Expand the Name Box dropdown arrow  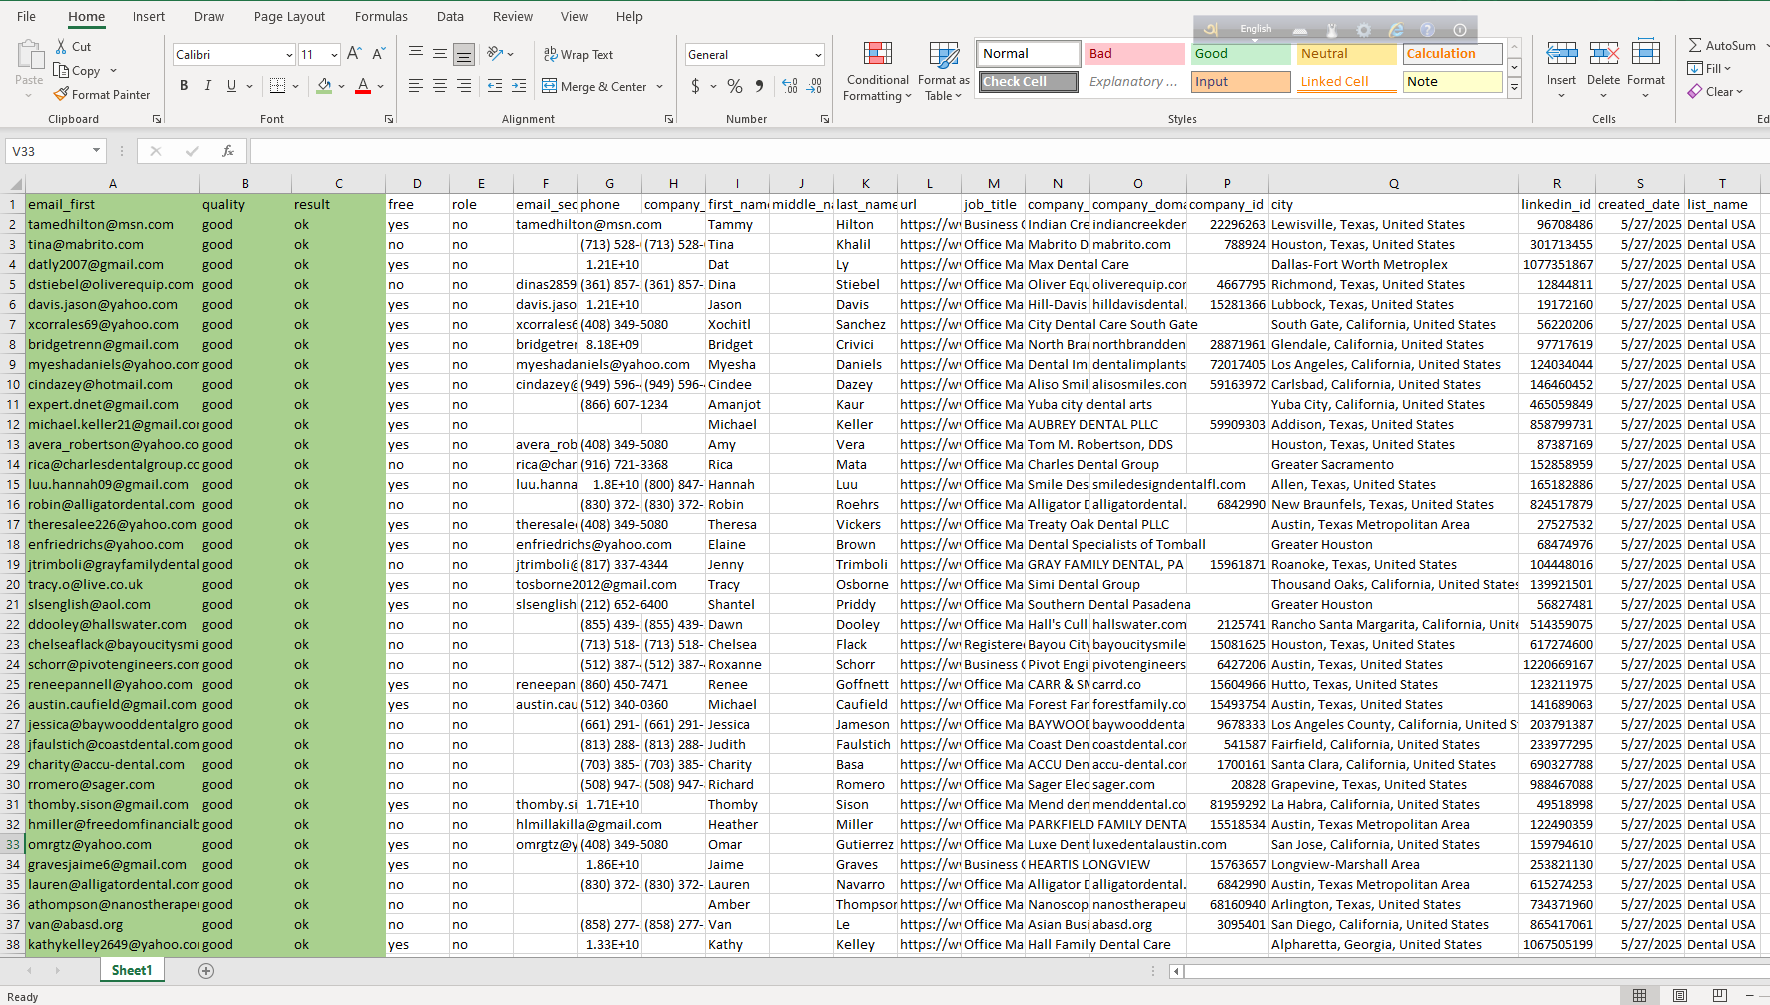pyautogui.click(x=97, y=151)
